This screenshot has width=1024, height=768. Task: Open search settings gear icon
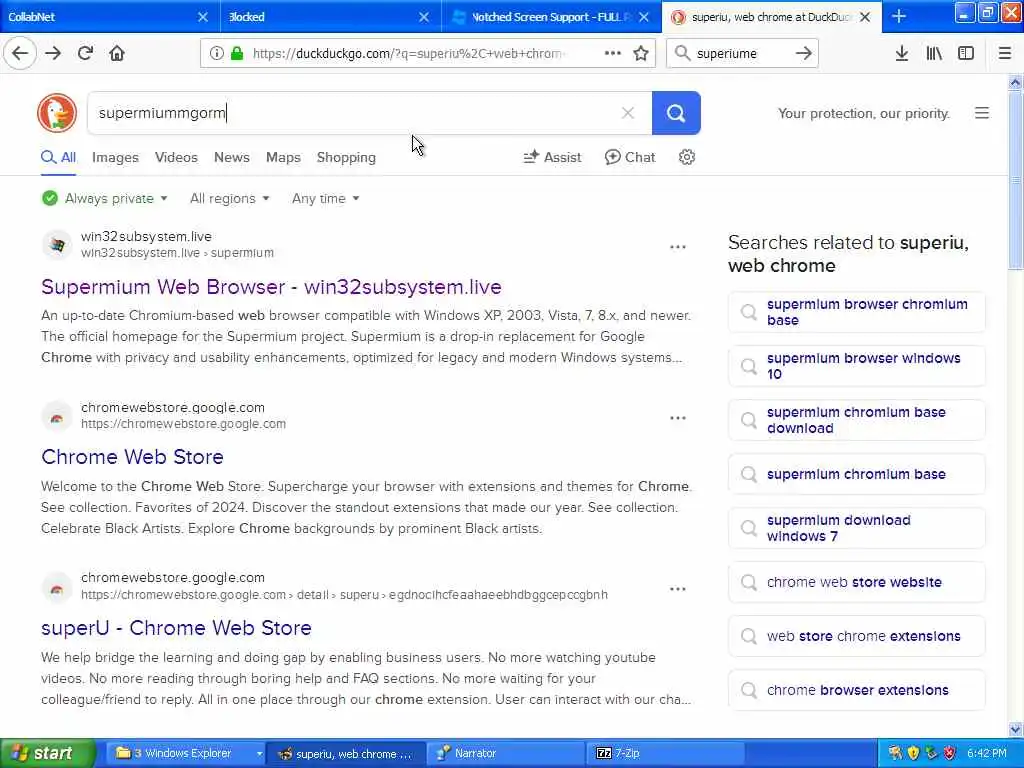[686, 157]
